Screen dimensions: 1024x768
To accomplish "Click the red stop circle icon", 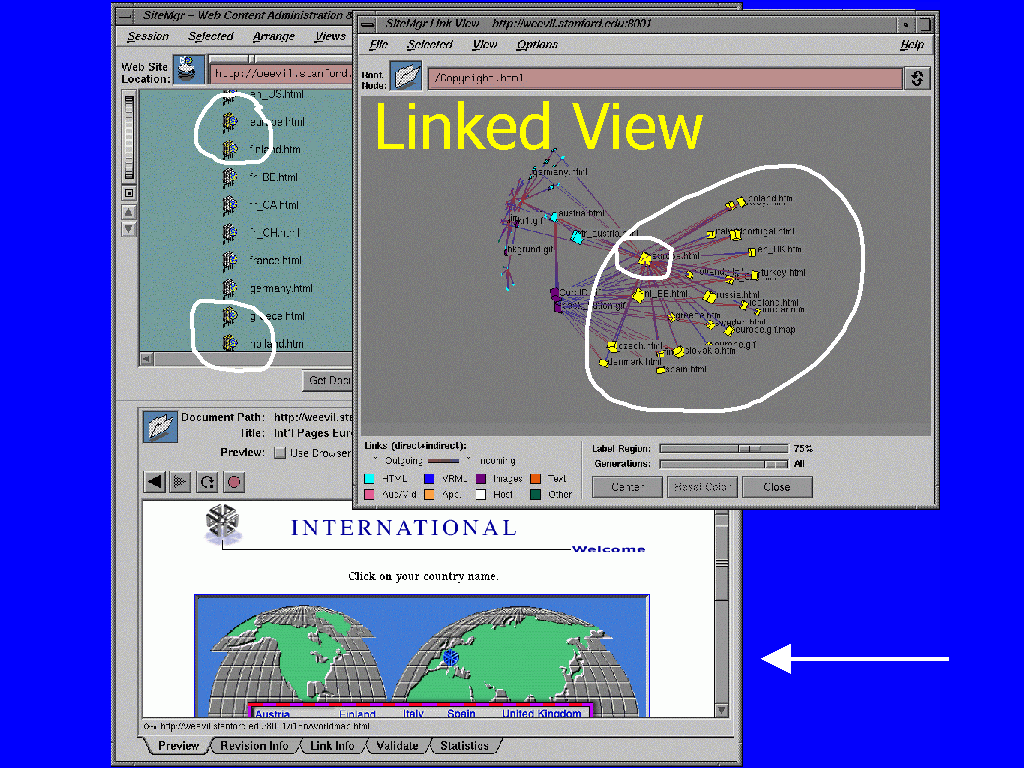I will pos(233,482).
